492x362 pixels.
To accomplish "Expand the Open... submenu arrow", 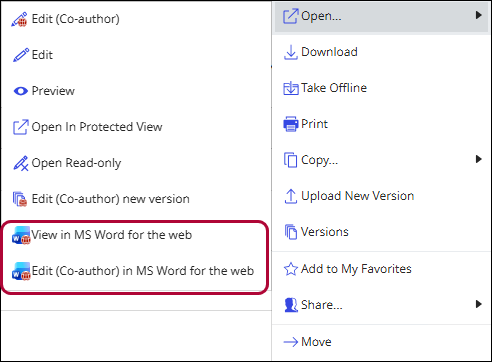I will 479,15.
